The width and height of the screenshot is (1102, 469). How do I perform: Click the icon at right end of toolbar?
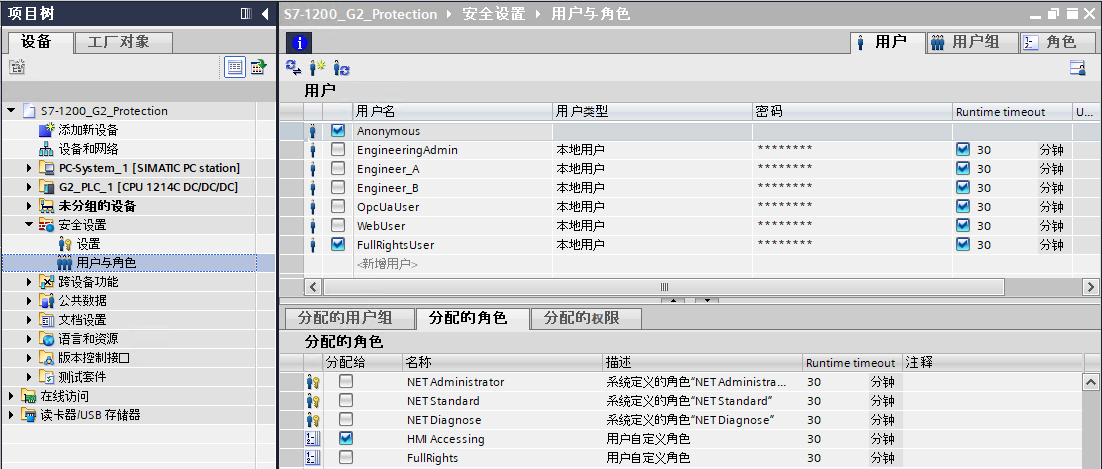[x=1077, y=68]
